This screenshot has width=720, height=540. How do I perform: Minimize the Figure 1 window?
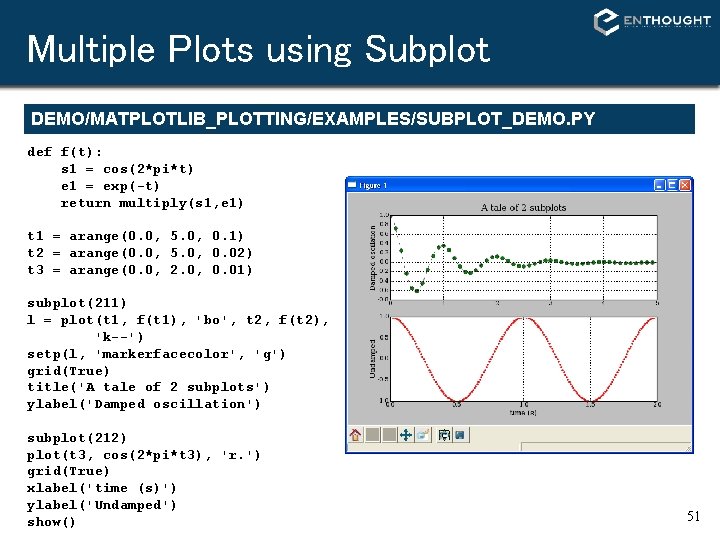659,185
